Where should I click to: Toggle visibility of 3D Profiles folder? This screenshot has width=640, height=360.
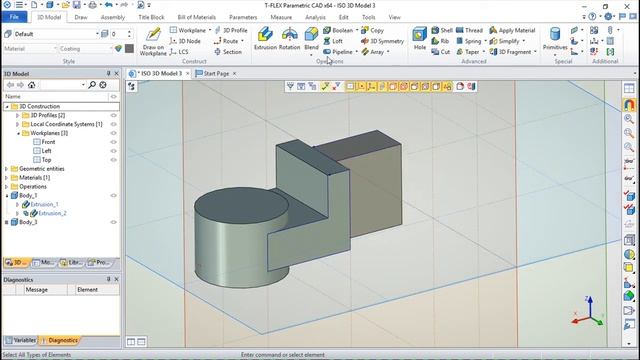(x=113, y=116)
